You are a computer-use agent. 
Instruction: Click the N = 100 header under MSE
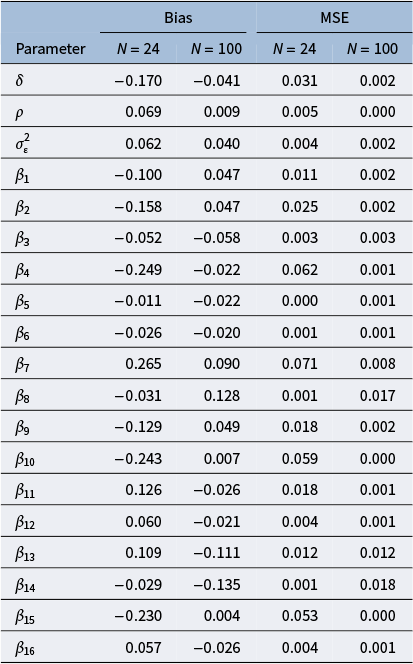pos(372,49)
